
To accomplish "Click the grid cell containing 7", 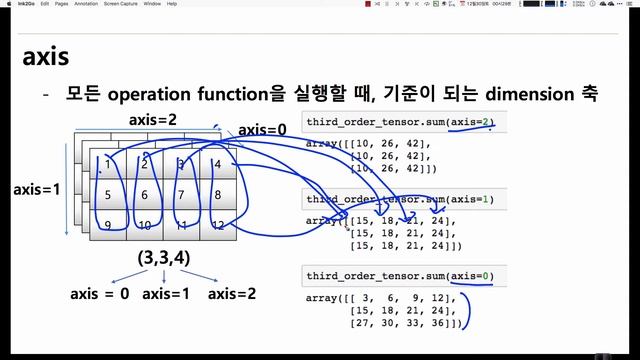I will point(182,194).
